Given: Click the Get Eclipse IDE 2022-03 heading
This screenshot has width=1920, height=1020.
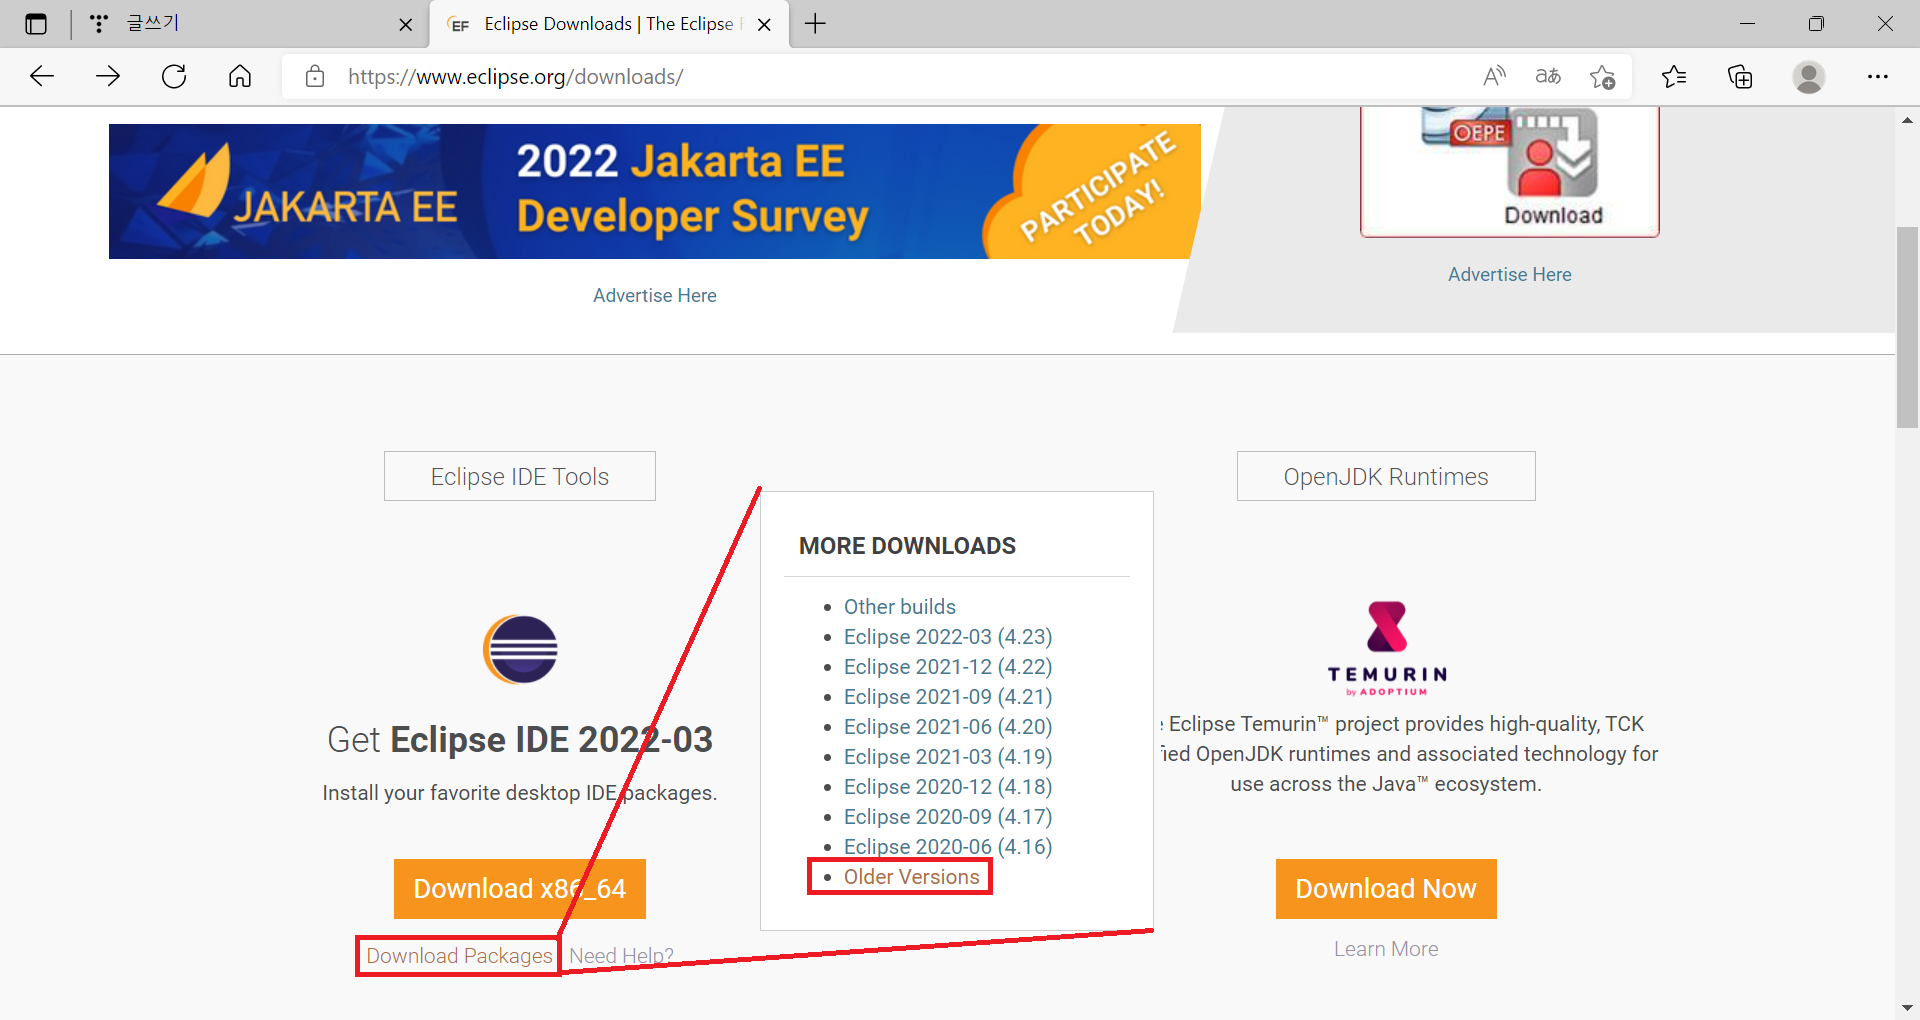Looking at the screenshot, I should [520, 740].
